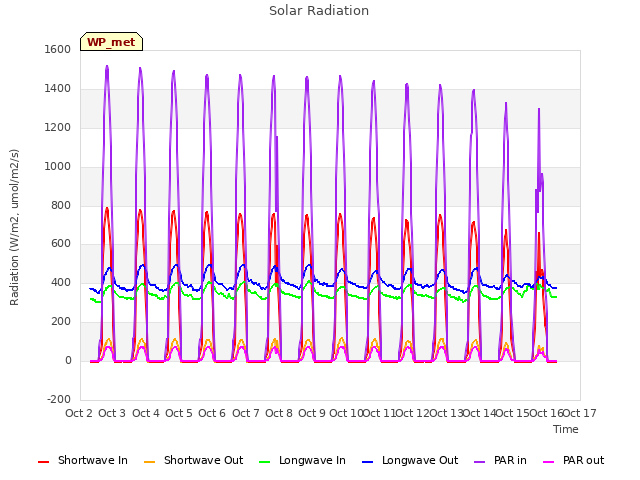
Task: Click the Oct 4 x-axis label
Action: pos(146,413)
